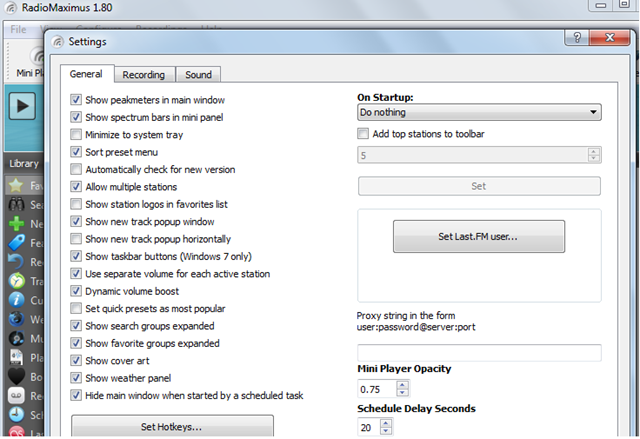Click the Set Hotkeys button
640x439 pixels.
pos(172,428)
